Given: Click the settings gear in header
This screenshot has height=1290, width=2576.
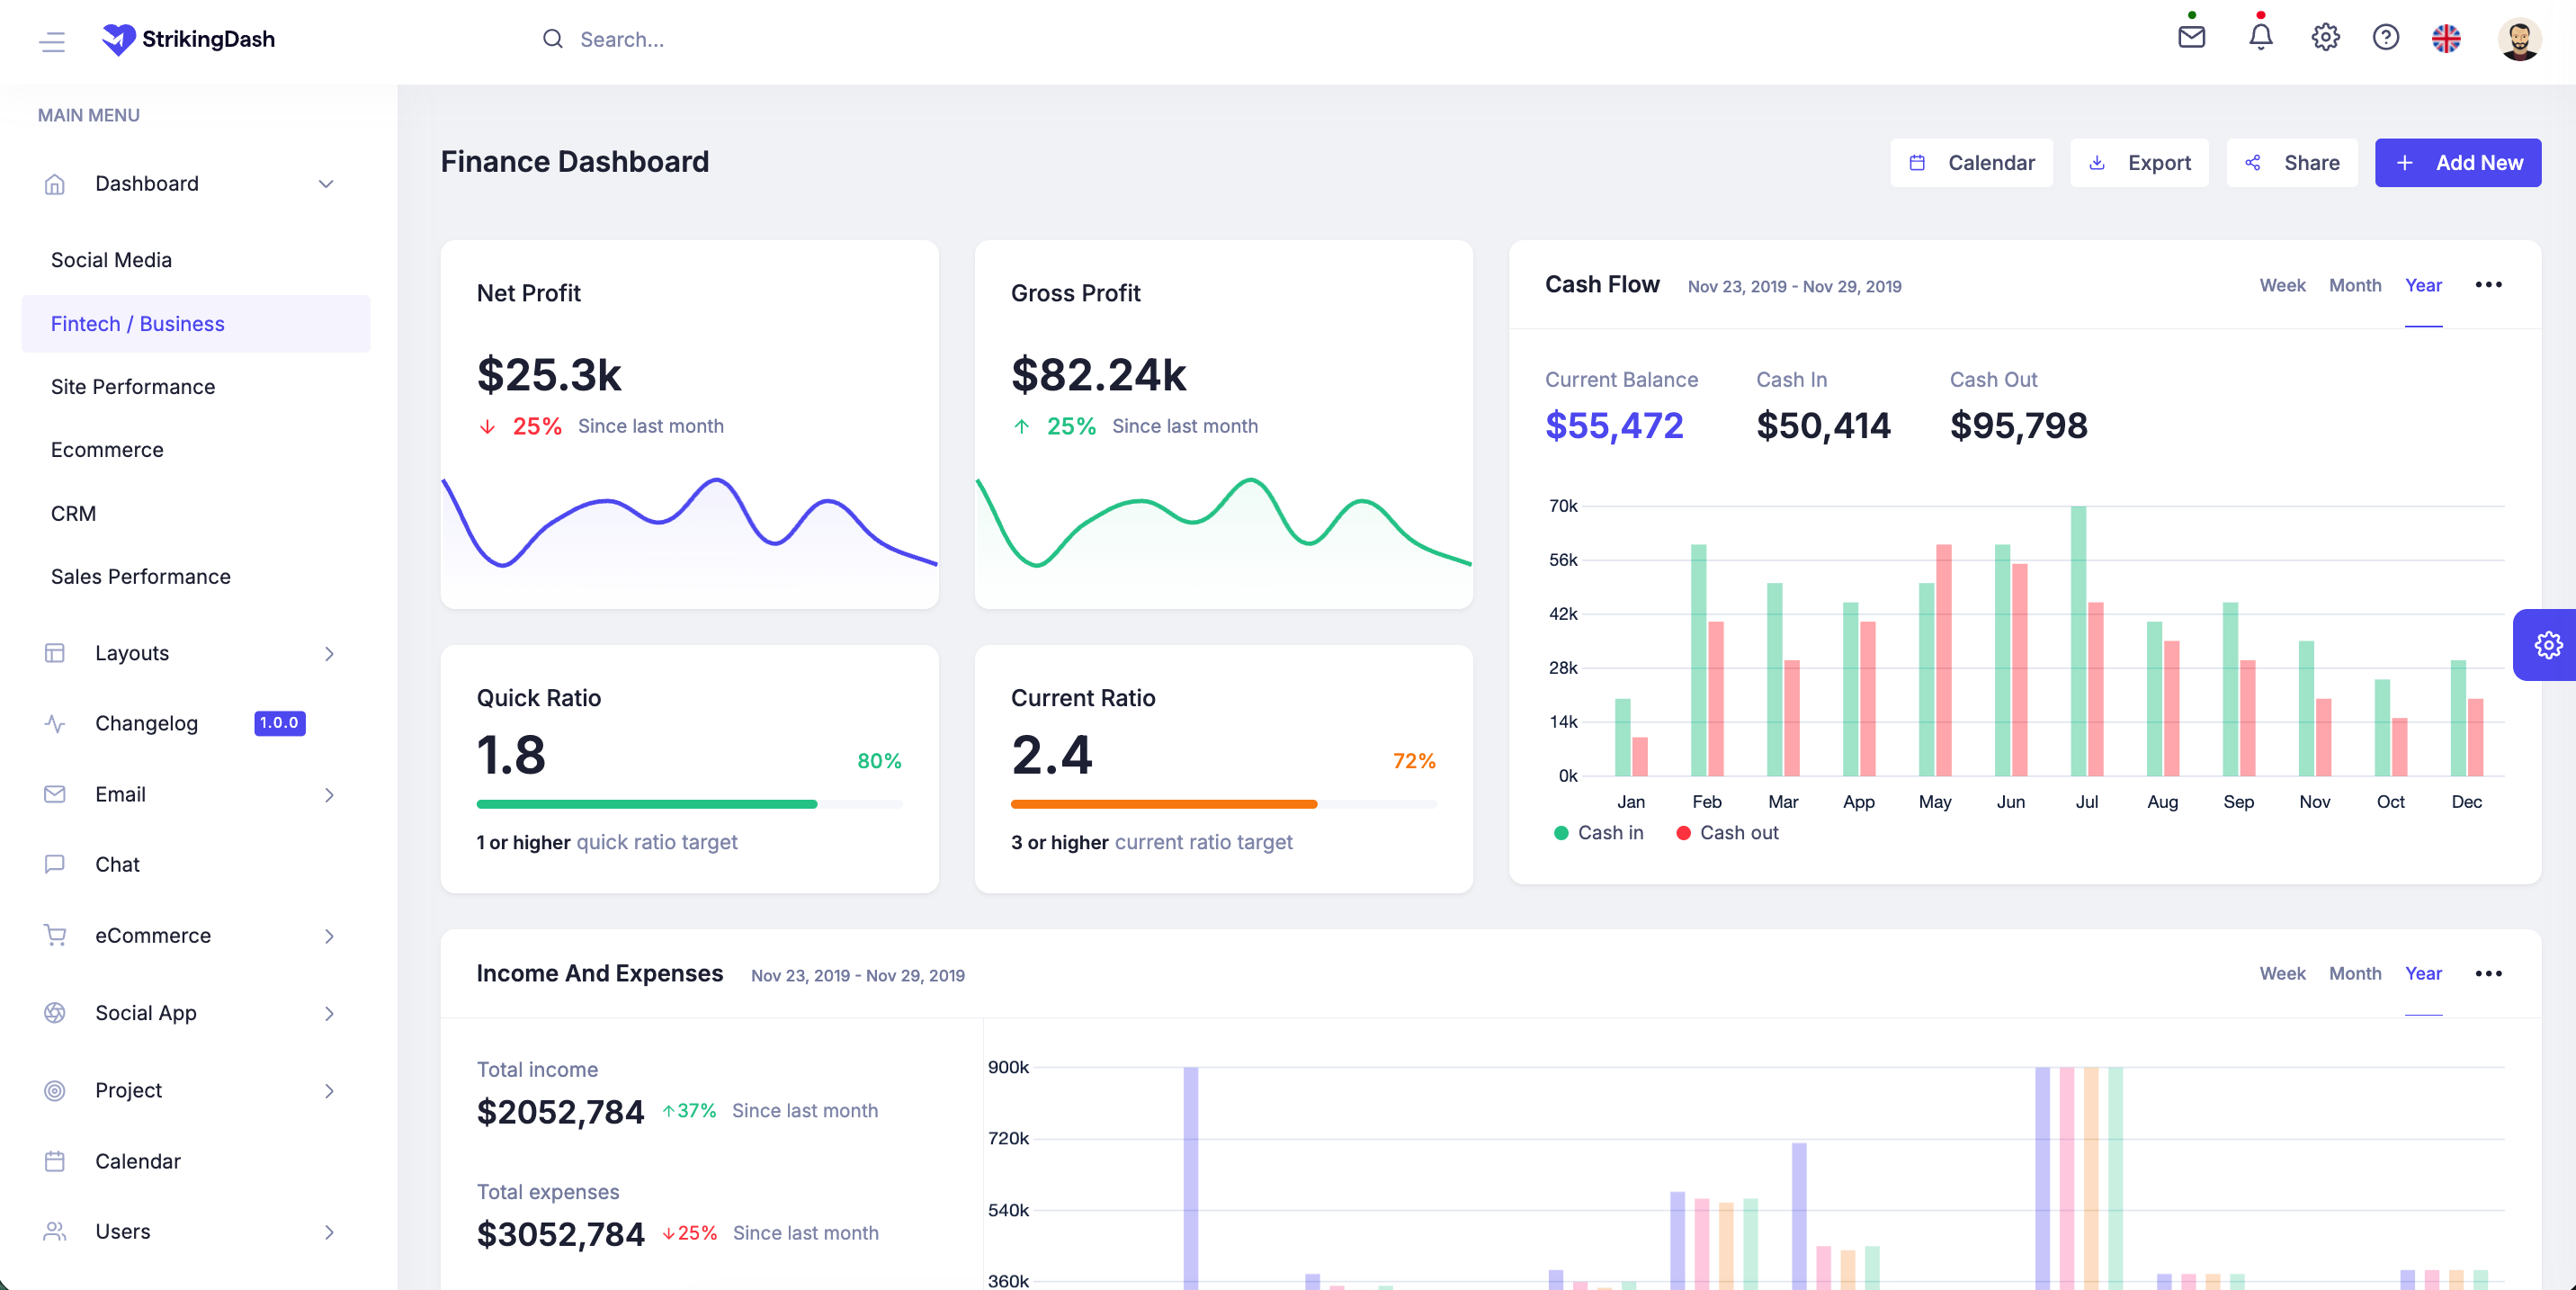Looking at the screenshot, I should coord(2325,38).
